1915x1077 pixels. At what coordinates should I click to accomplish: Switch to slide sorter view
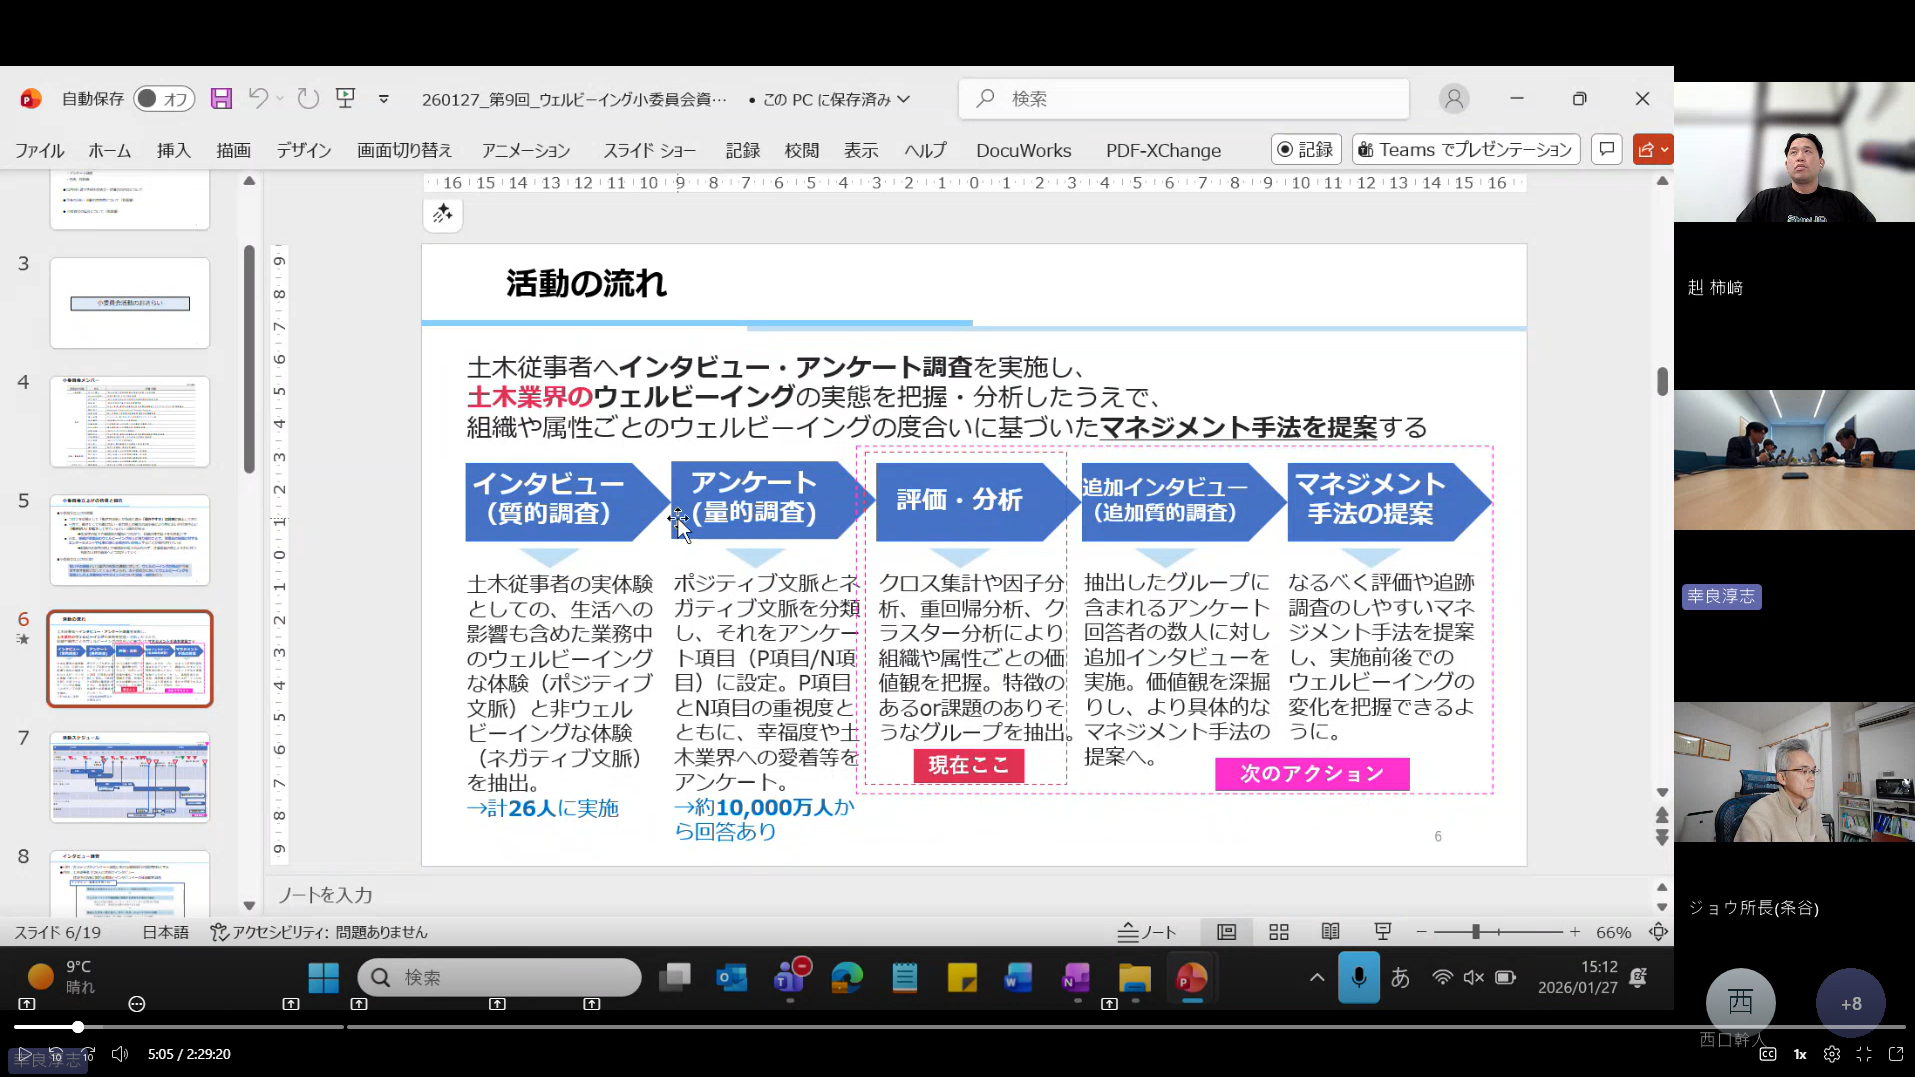pos(1278,932)
